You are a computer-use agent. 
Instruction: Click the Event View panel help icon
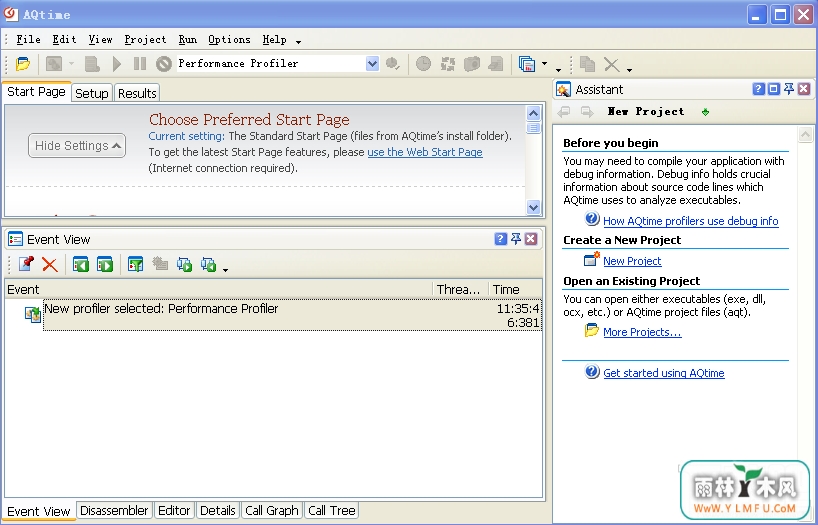tap(500, 239)
